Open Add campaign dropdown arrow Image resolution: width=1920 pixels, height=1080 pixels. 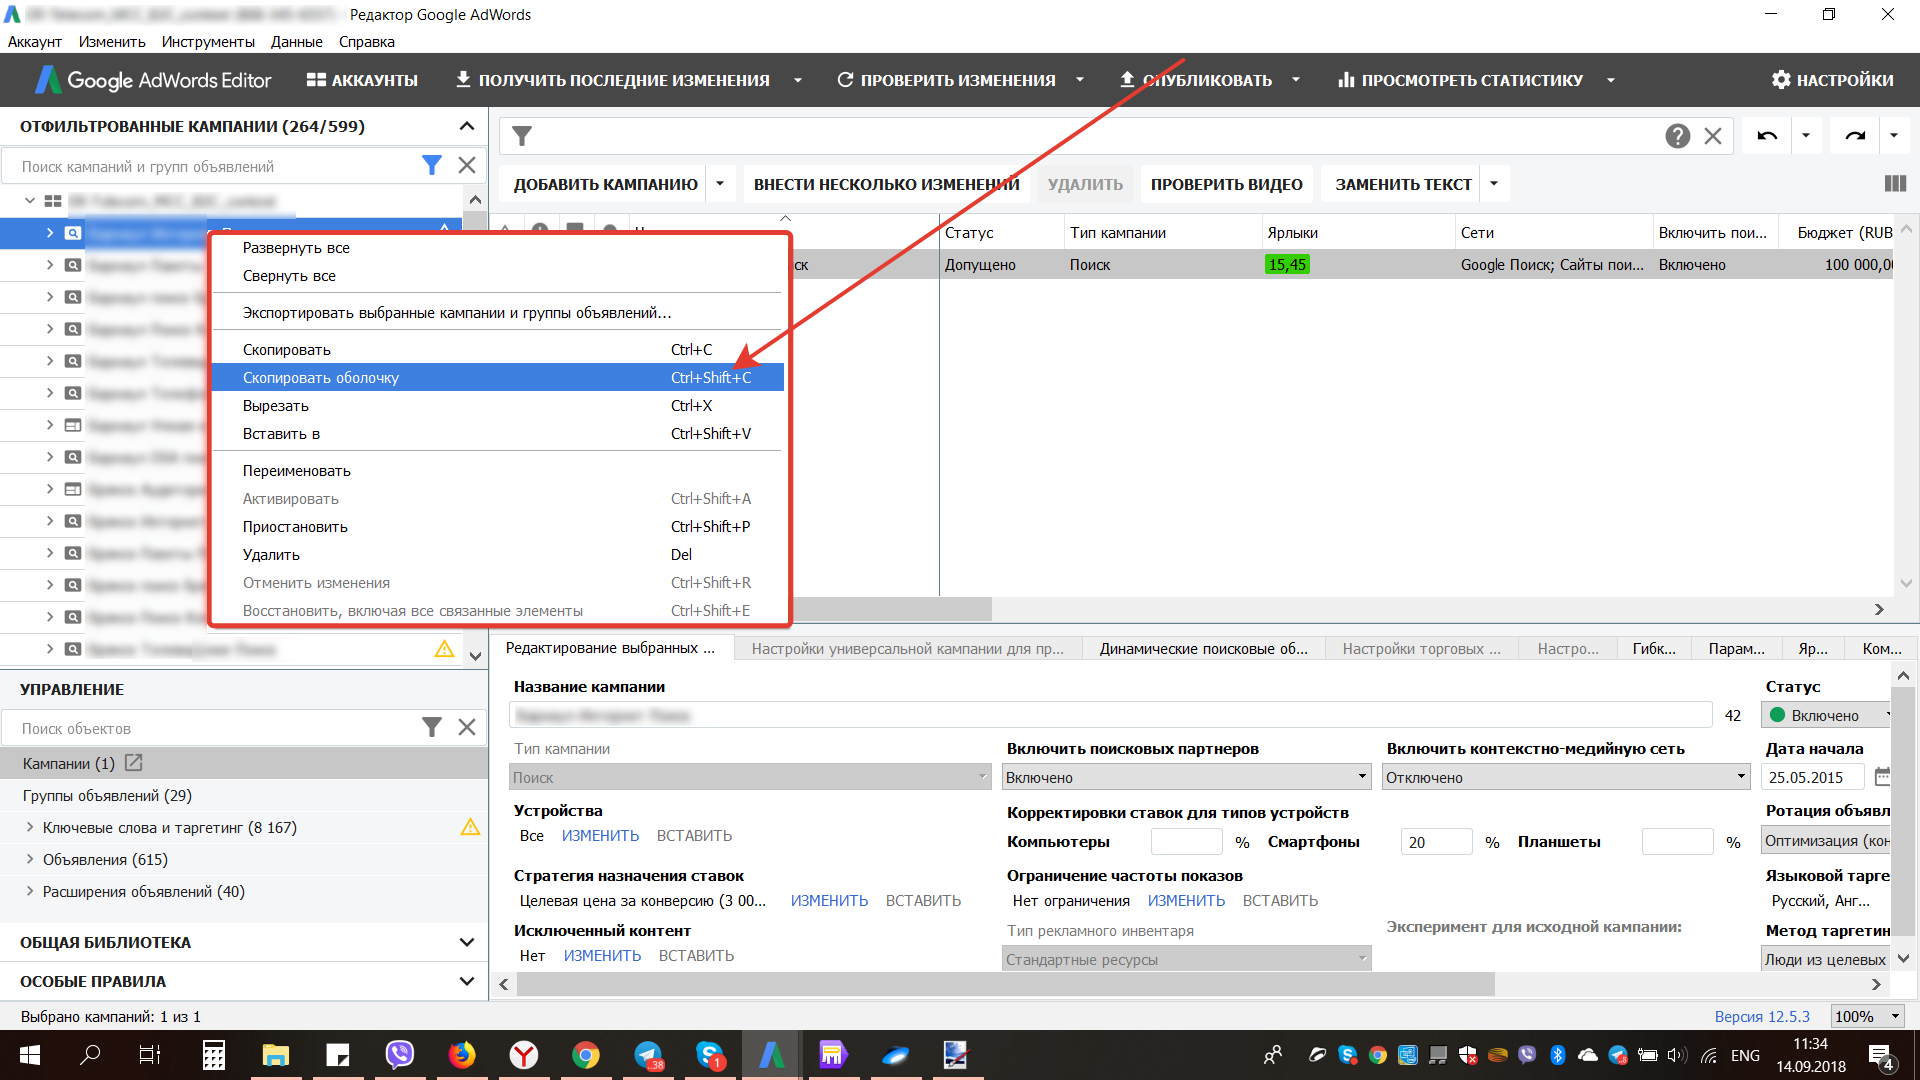click(720, 184)
